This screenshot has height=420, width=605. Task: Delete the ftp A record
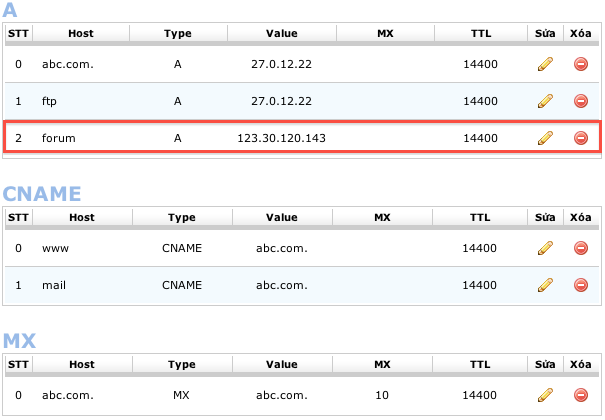tap(580, 101)
